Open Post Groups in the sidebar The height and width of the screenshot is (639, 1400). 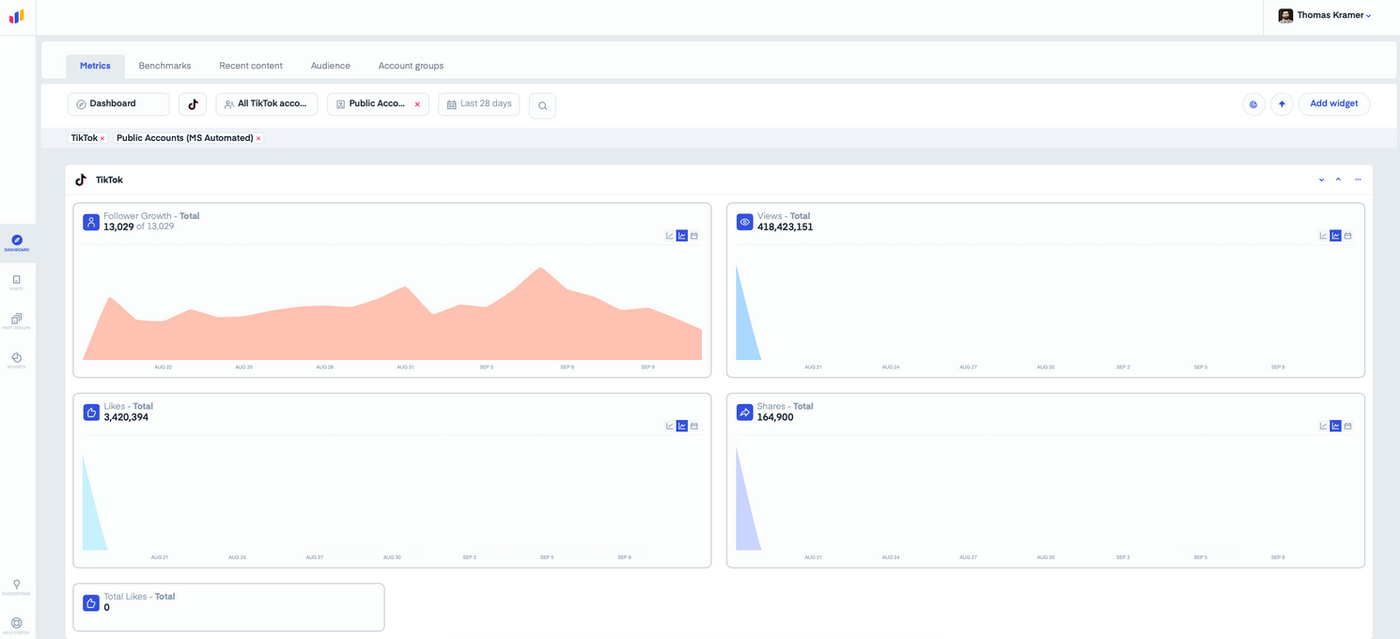tap(16, 321)
